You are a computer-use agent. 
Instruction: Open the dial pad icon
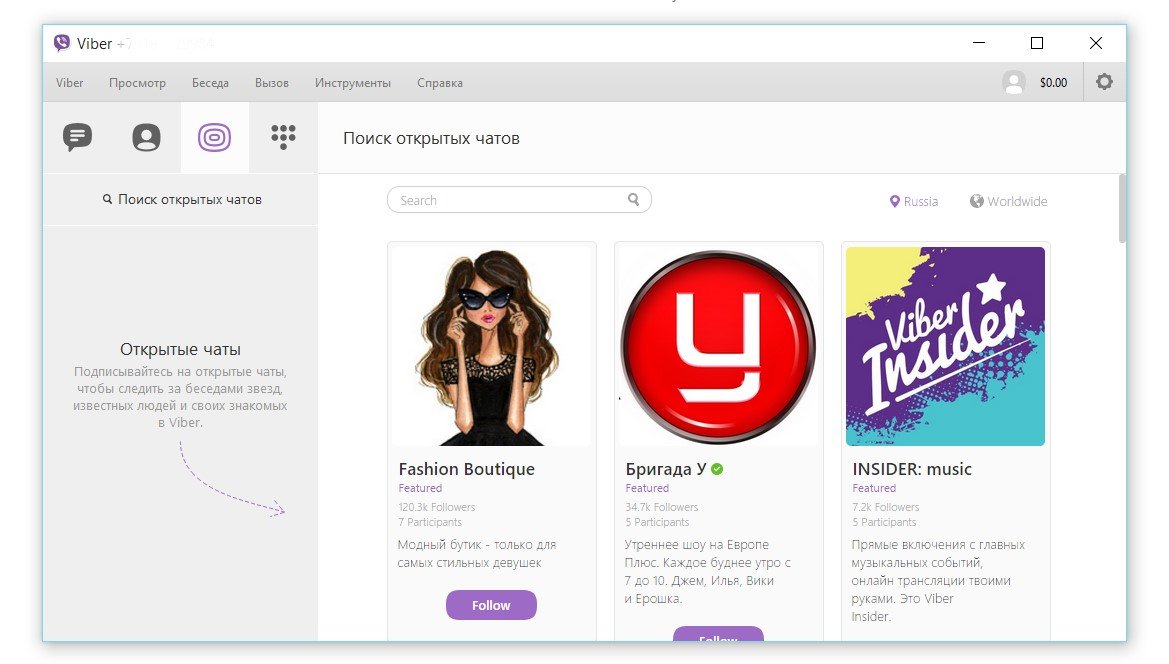pyautogui.click(x=284, y=137)
